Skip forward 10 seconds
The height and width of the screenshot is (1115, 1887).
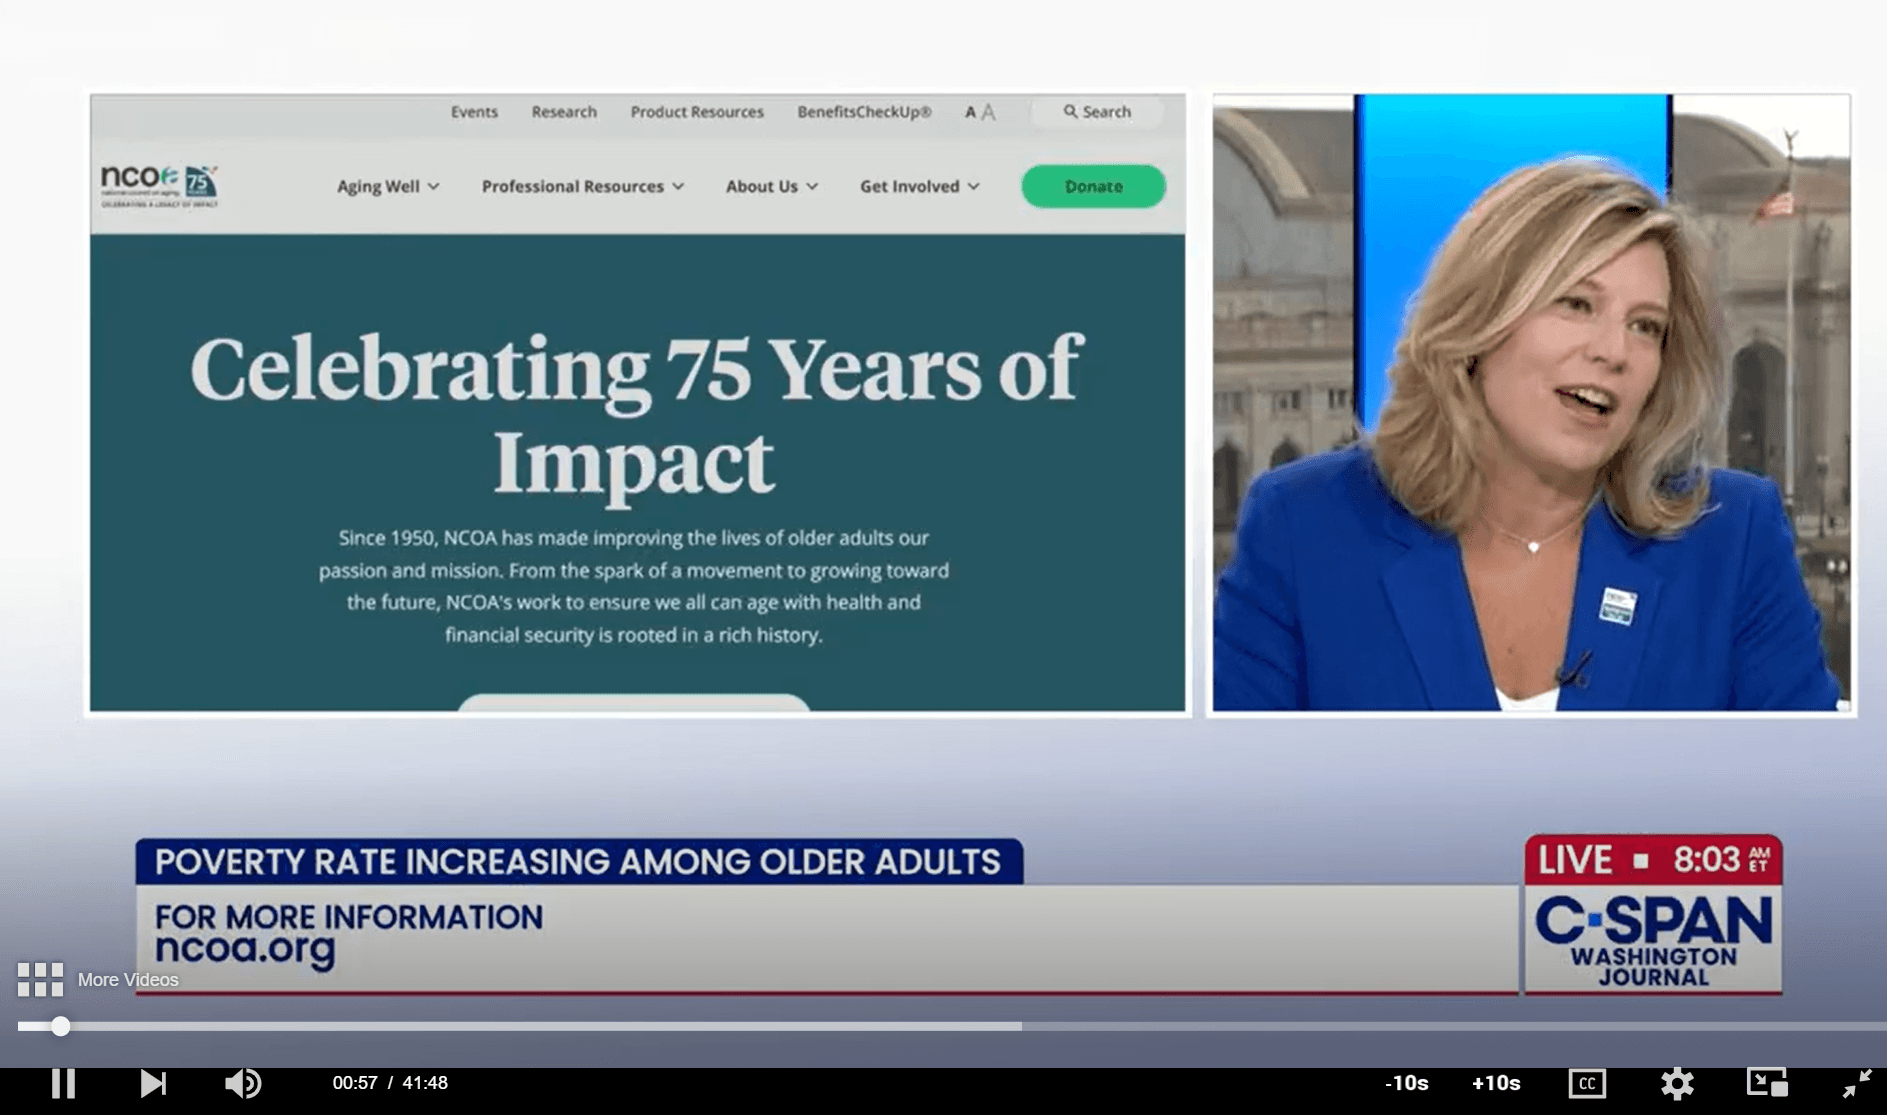(x=1496, y=1083)
